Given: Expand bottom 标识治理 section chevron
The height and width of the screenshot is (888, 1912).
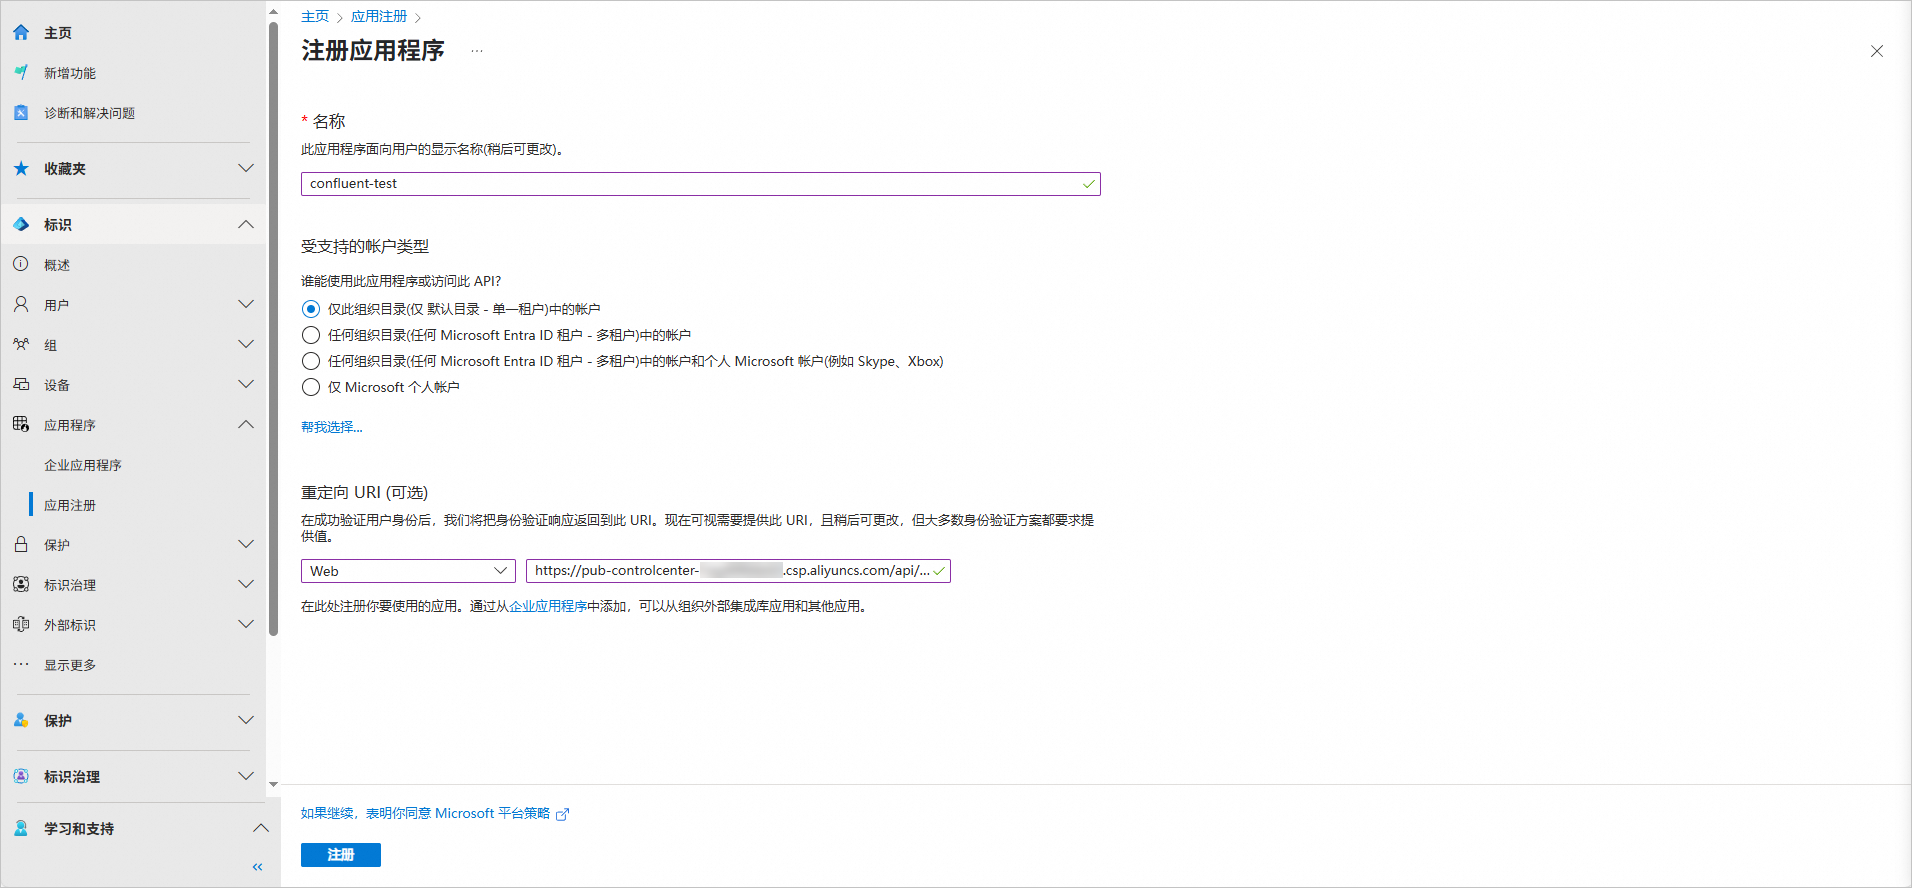Looking at the screenshot, I should tap(246, 777).
